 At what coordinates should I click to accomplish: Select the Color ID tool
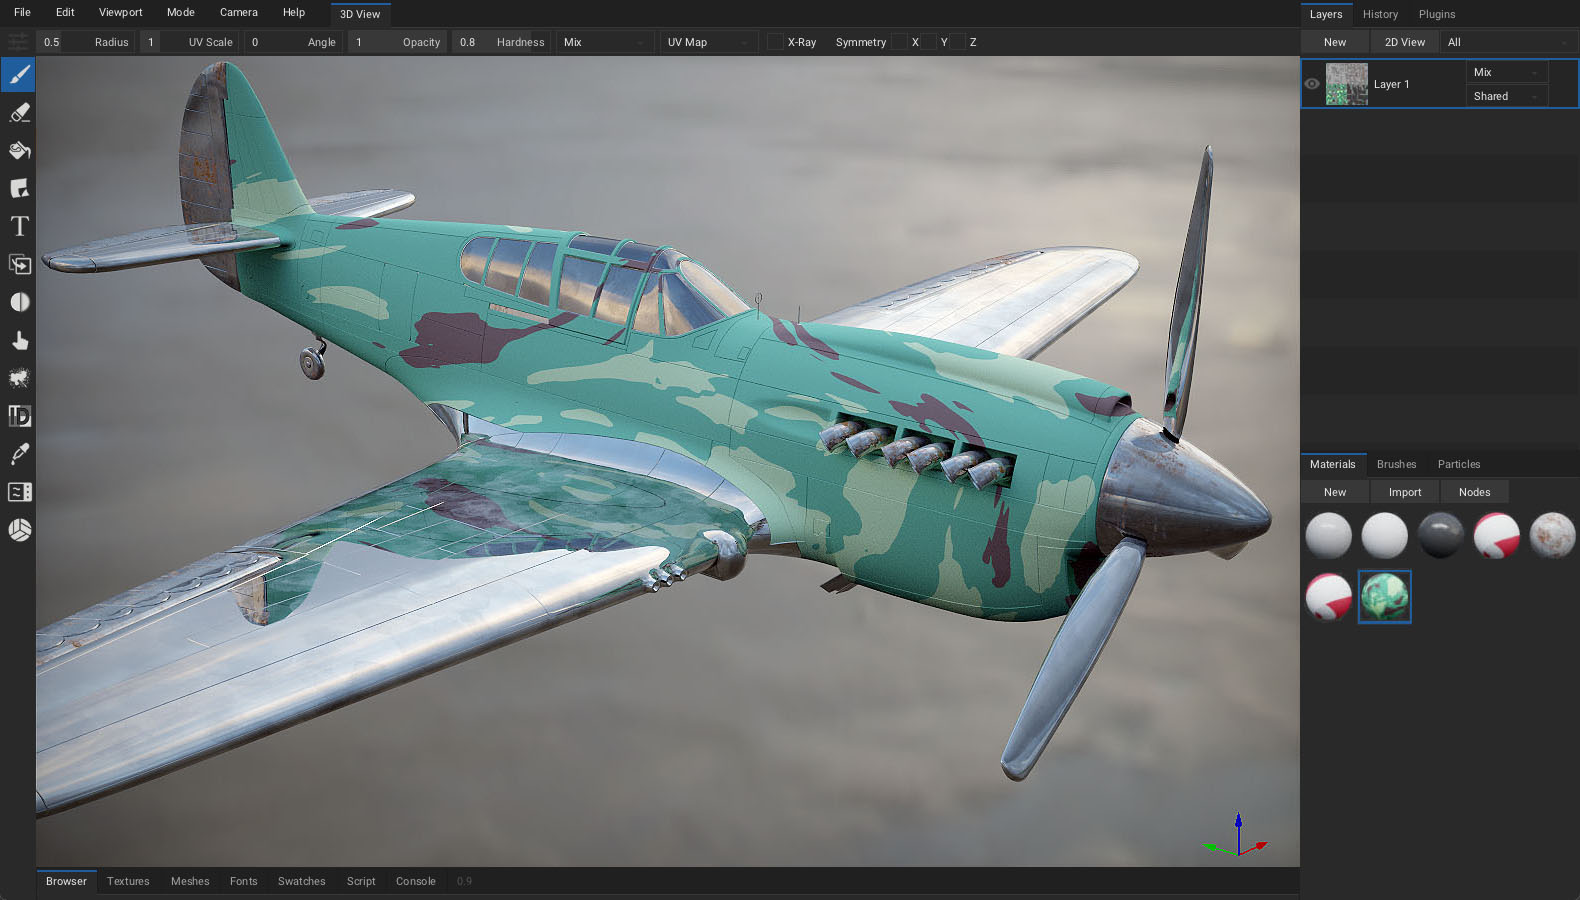(x=19, y=416)
